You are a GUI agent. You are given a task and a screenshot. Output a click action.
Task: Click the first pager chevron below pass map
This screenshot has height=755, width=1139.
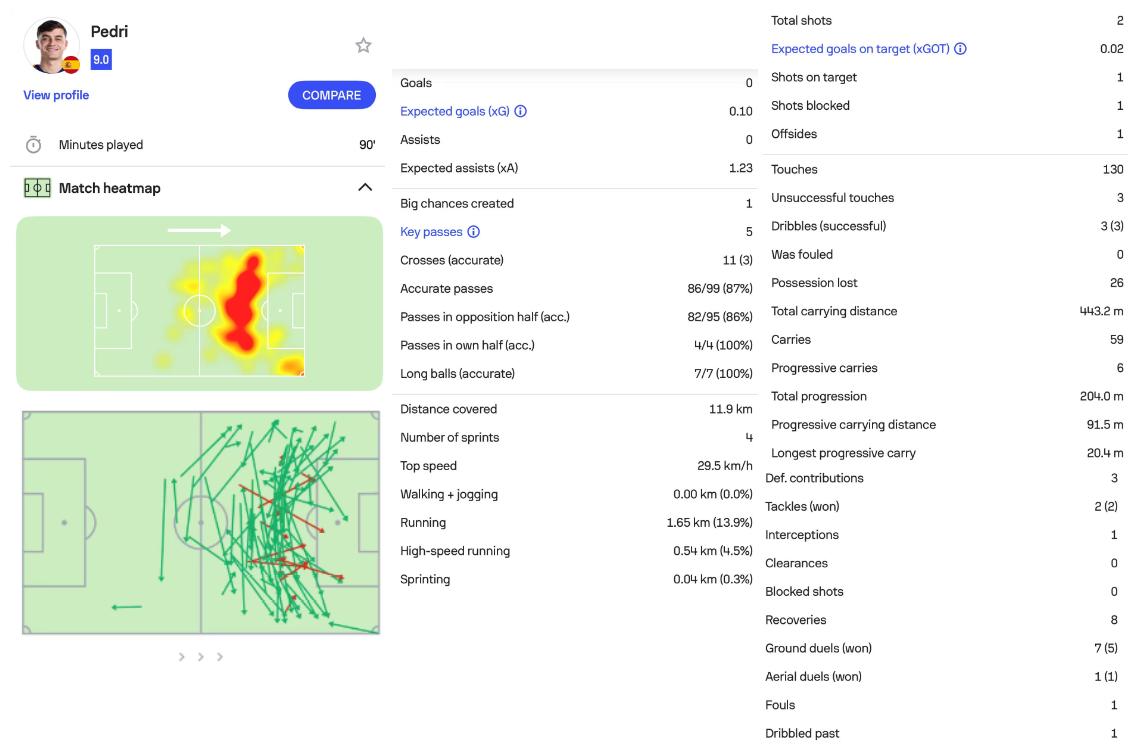point(182,657)
